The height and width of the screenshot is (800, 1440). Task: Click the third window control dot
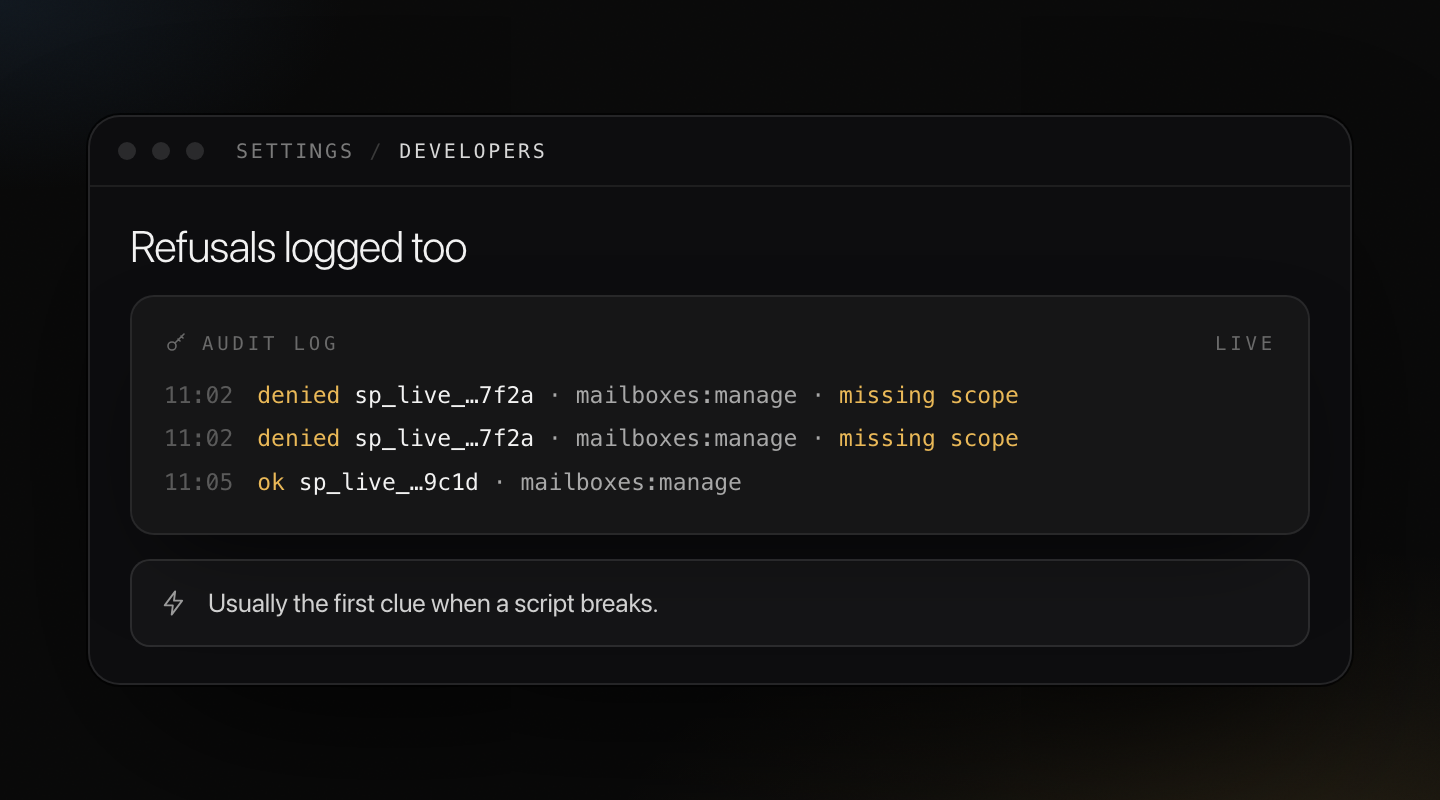[x=195, y=151]
